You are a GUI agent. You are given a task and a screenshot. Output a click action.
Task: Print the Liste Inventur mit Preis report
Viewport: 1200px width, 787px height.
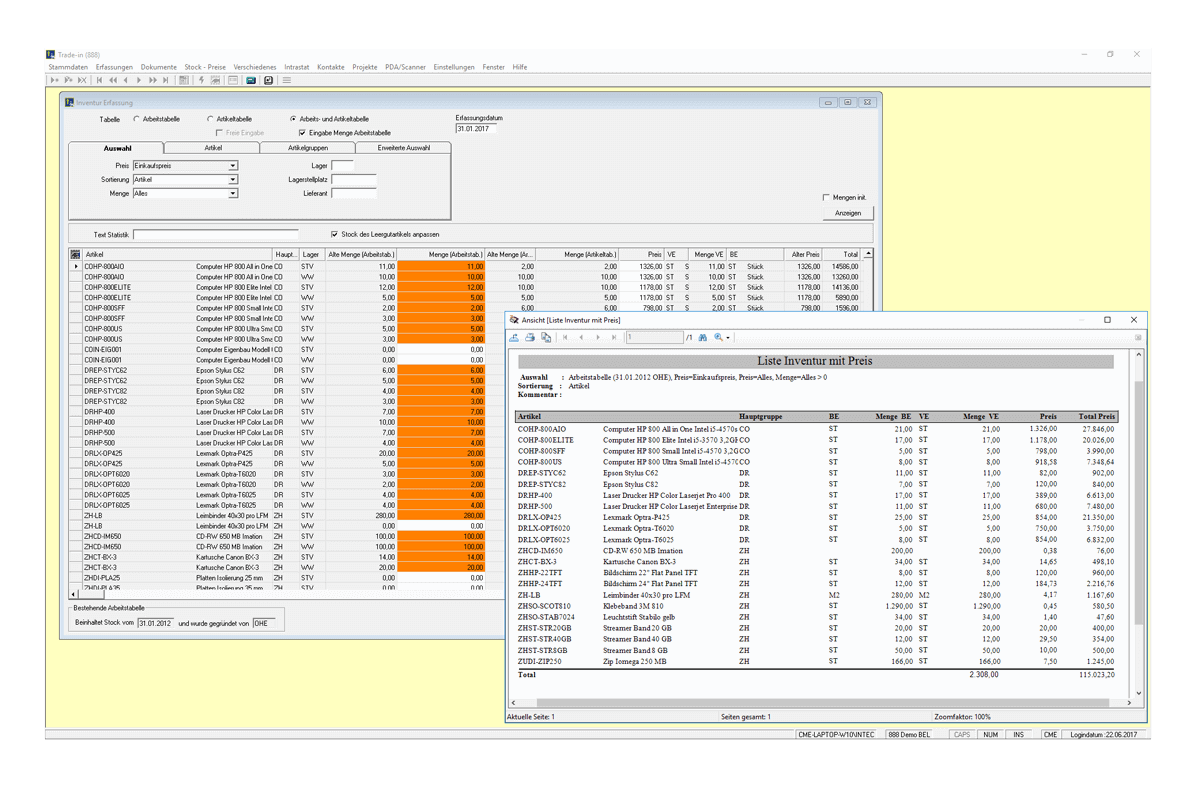coord(530,338)
